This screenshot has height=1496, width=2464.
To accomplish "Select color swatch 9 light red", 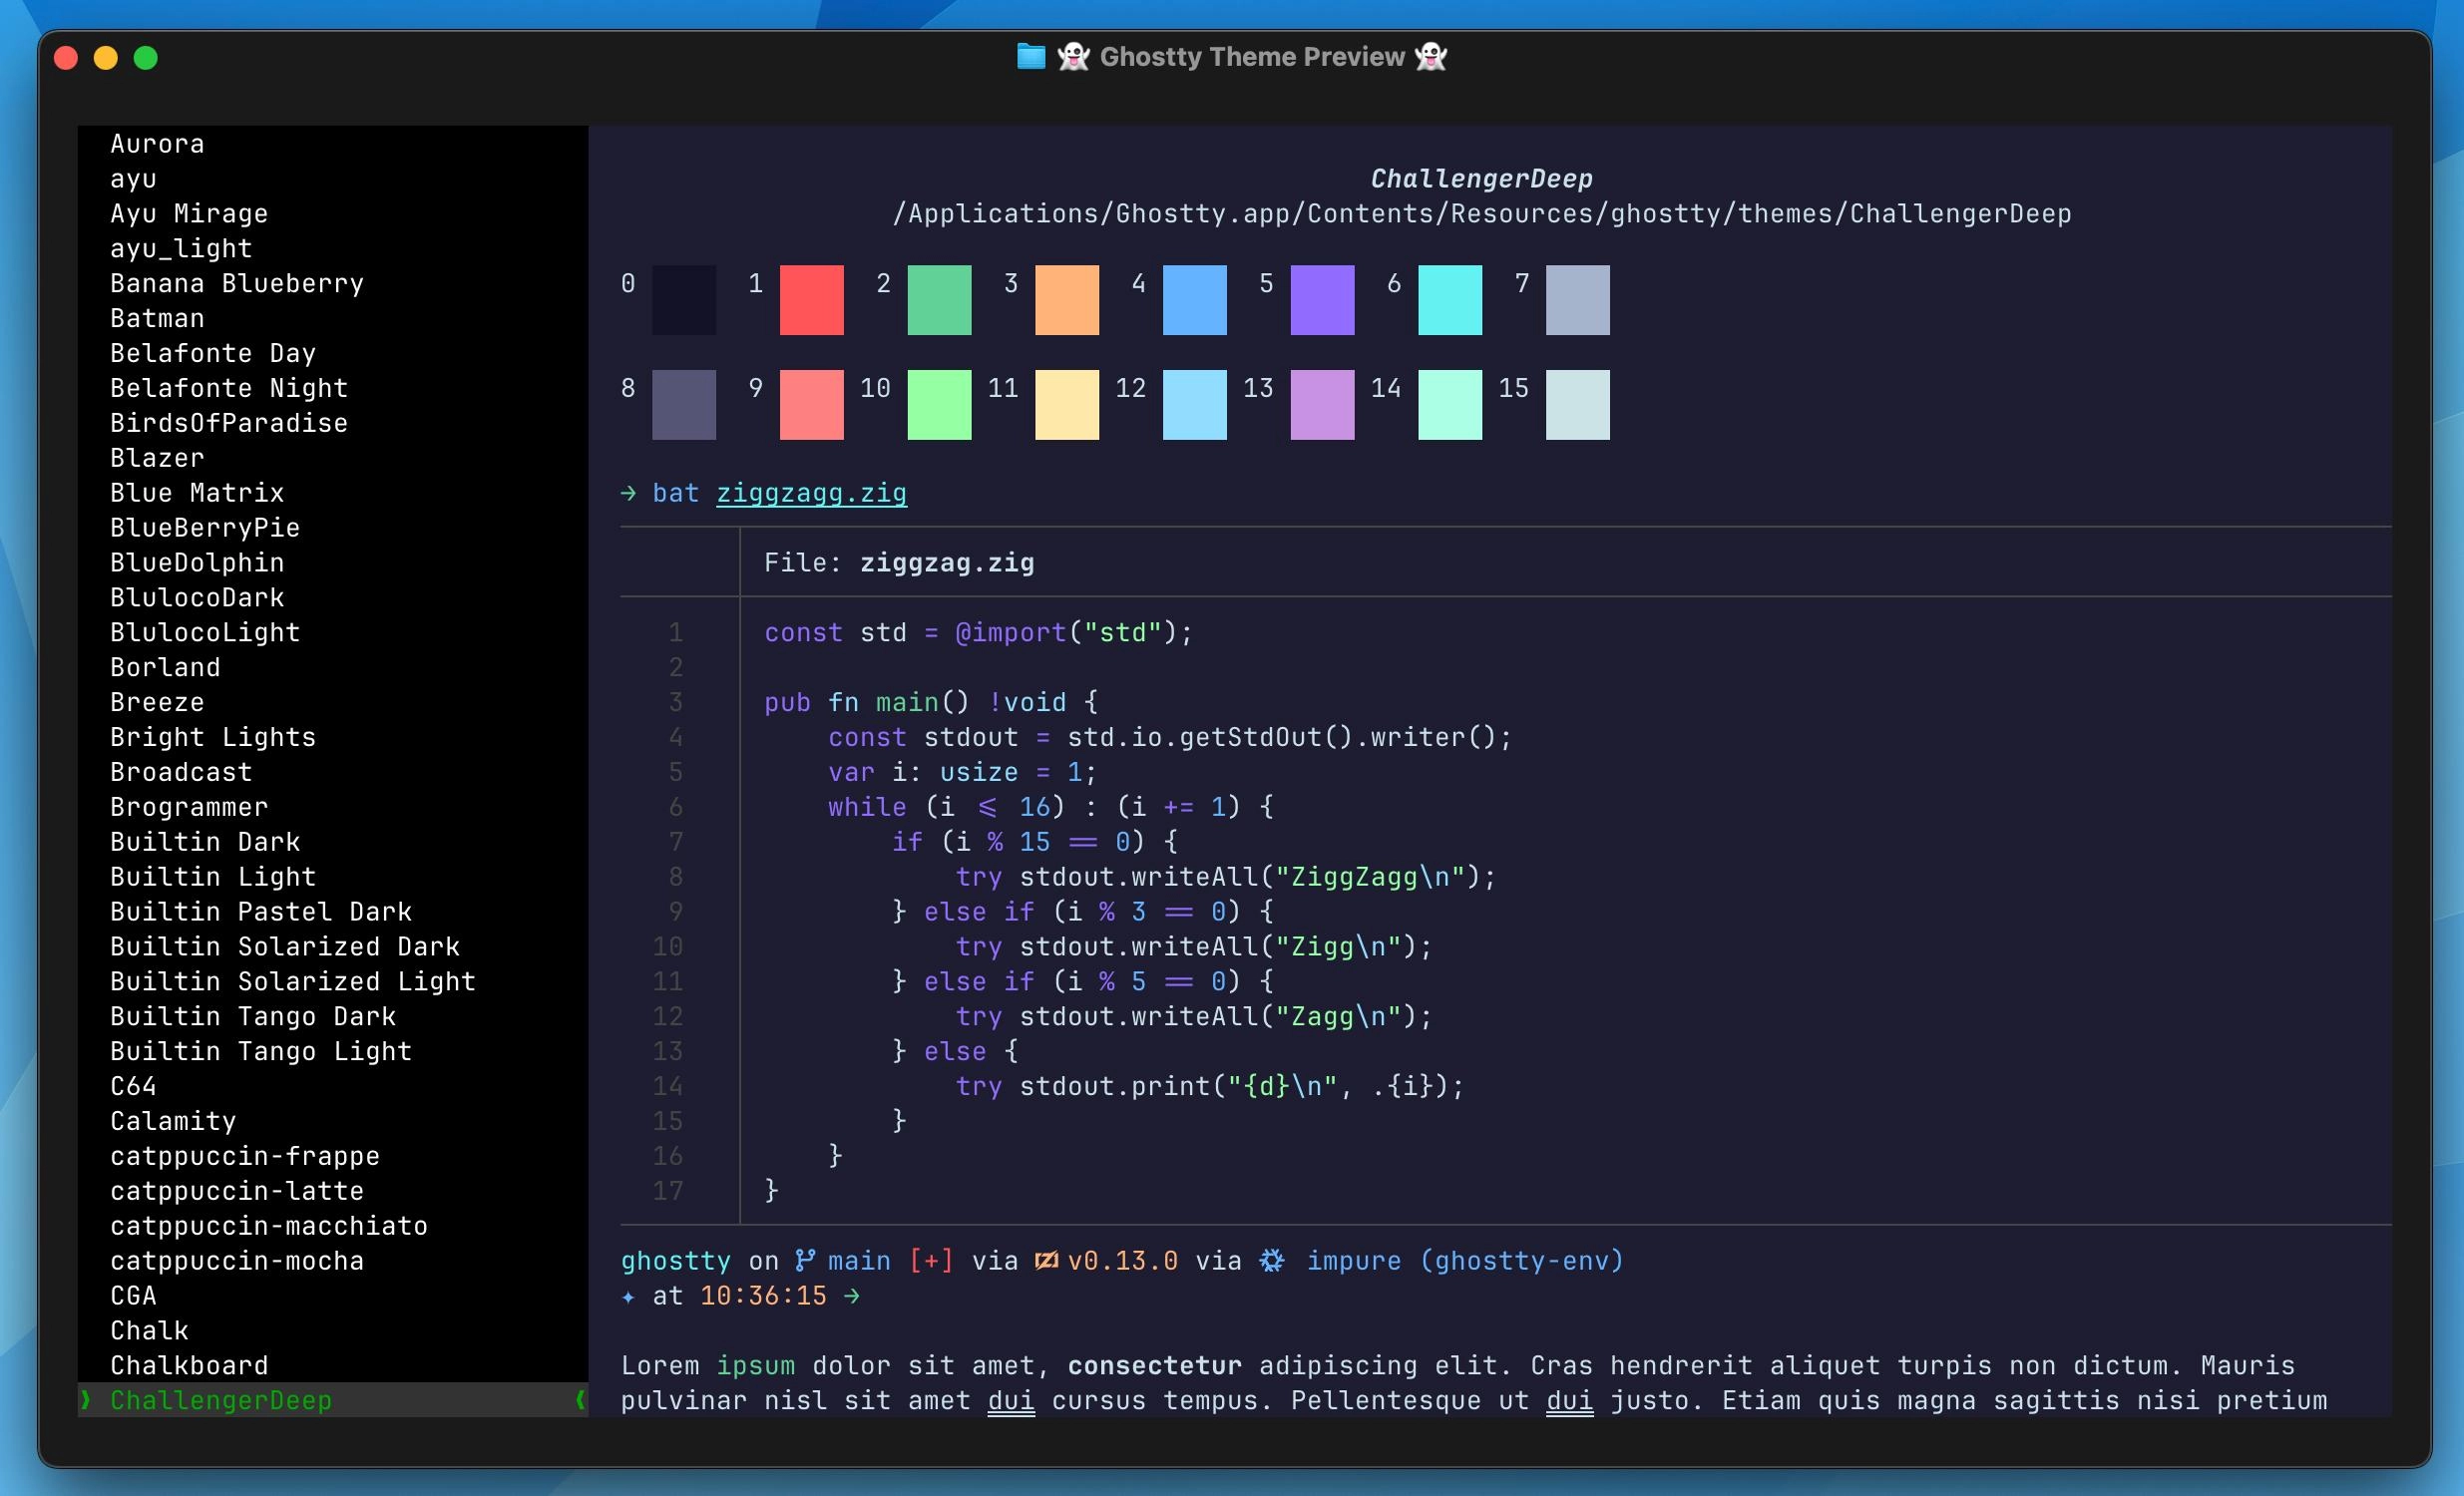I will [811, 405].
